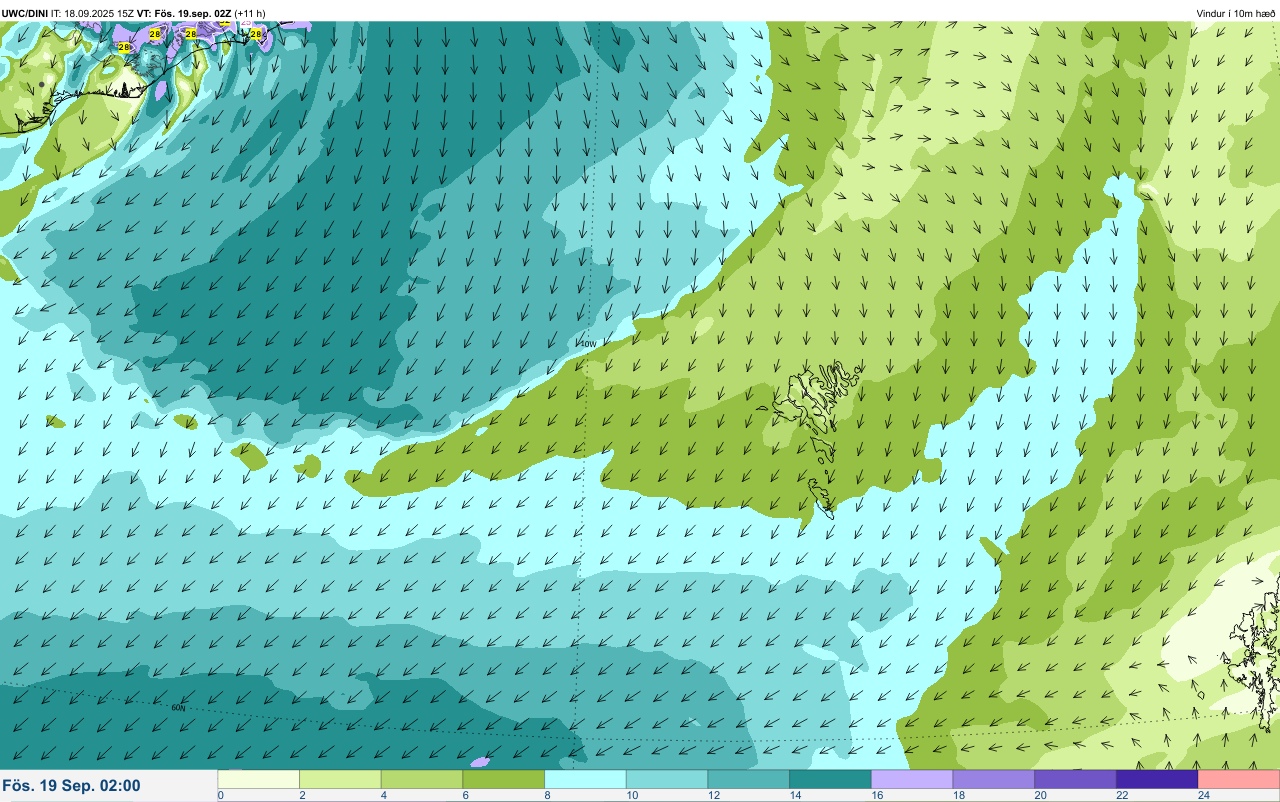
Task: Click legend tick value '12'
Action: tap(712, 795)
